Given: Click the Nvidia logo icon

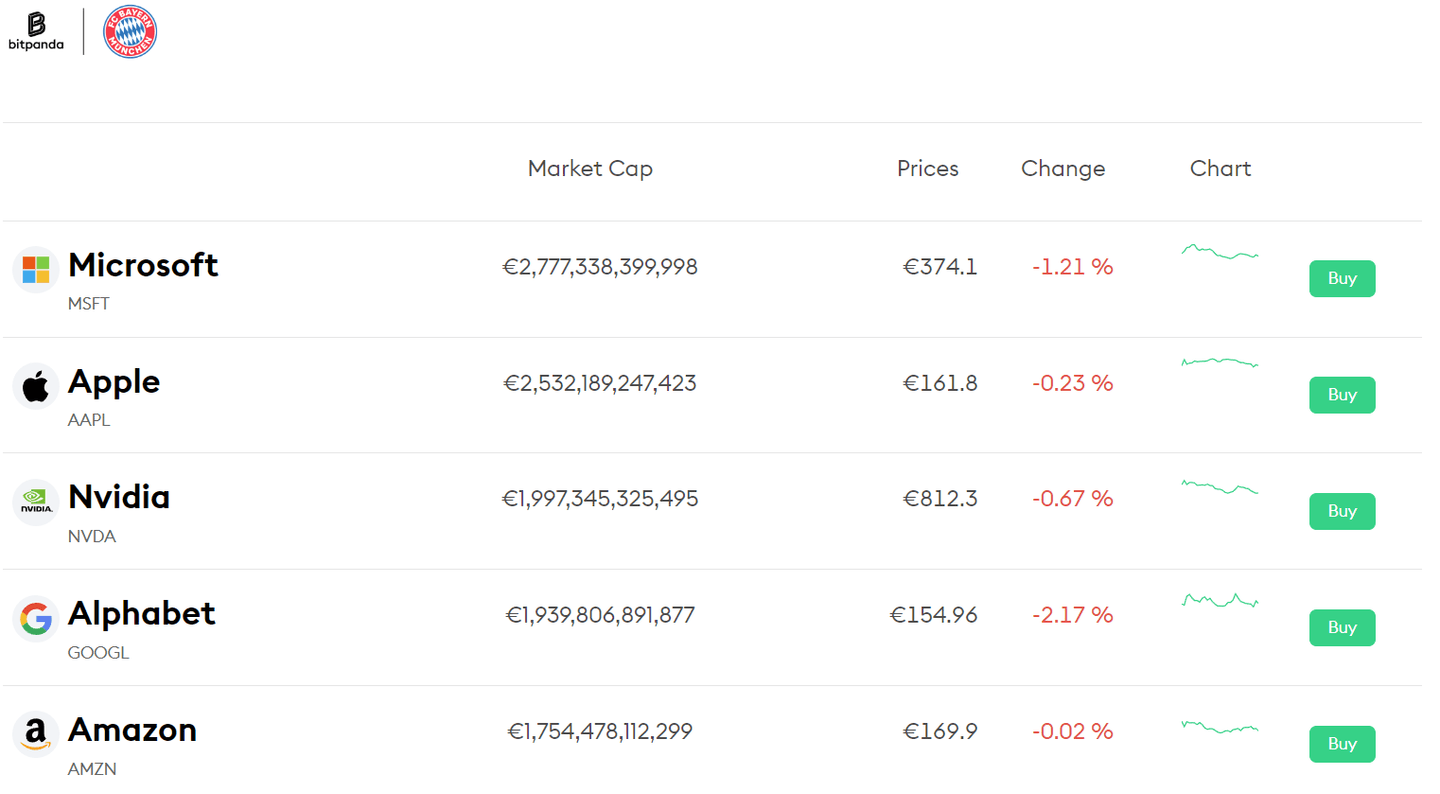Looking at the screenshot, I should [x=36, y=502].
